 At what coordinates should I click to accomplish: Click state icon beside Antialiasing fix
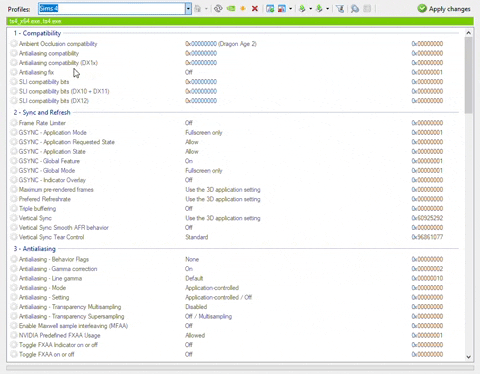[x=14, y=72]
